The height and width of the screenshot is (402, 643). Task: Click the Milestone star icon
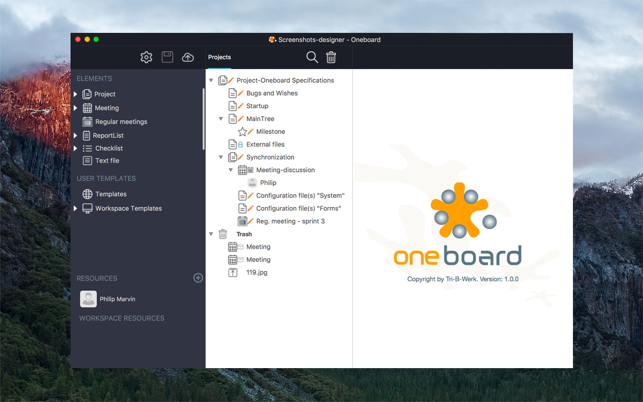[x=242, y=131]
